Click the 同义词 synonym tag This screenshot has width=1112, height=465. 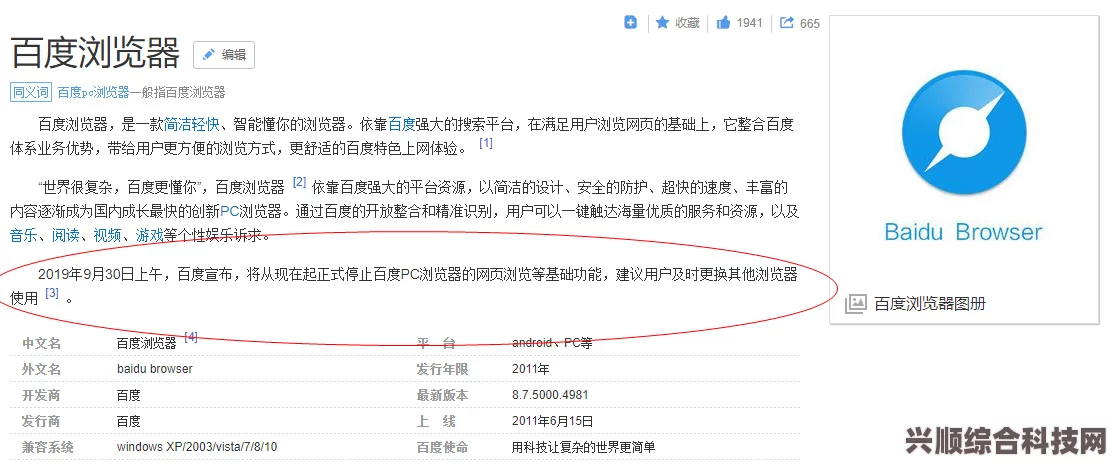(x=31, y=91)
